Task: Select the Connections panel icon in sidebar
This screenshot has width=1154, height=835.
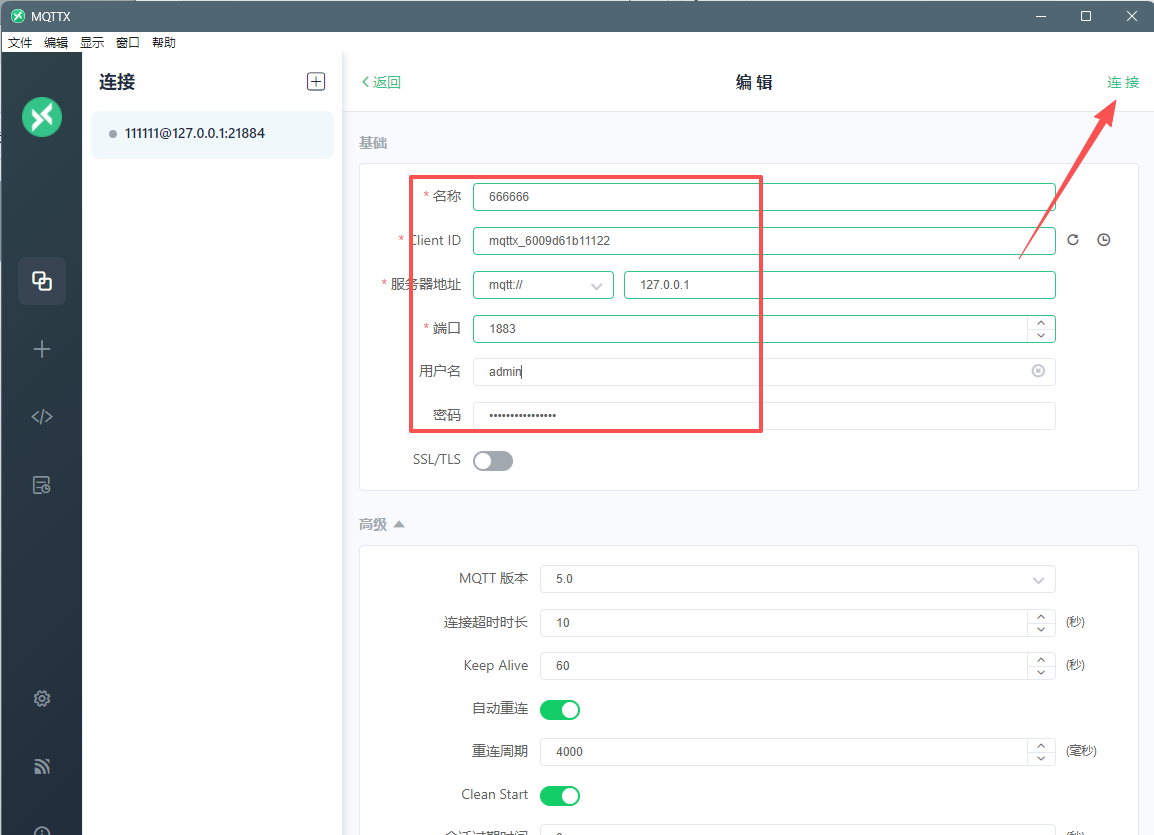Action: click(41, 281)
